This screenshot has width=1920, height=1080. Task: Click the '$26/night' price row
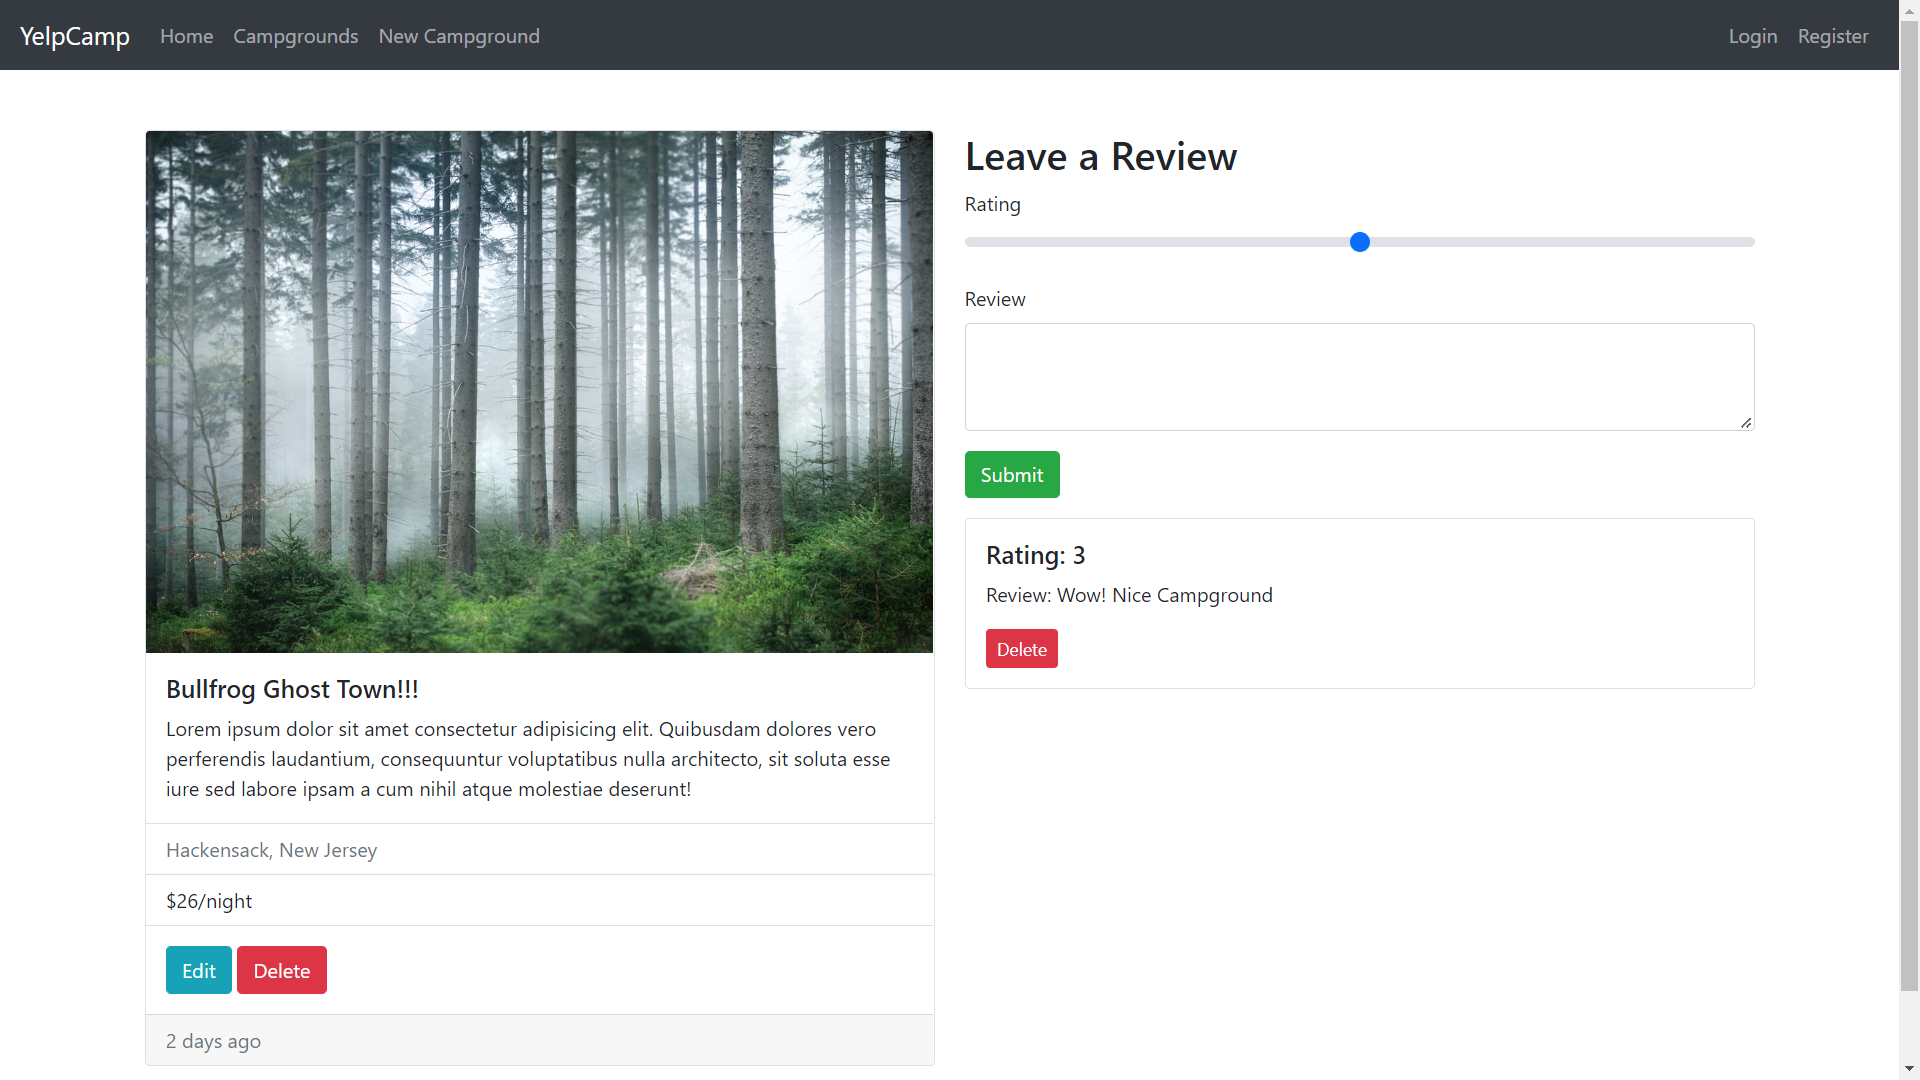[x=209, y=900]
